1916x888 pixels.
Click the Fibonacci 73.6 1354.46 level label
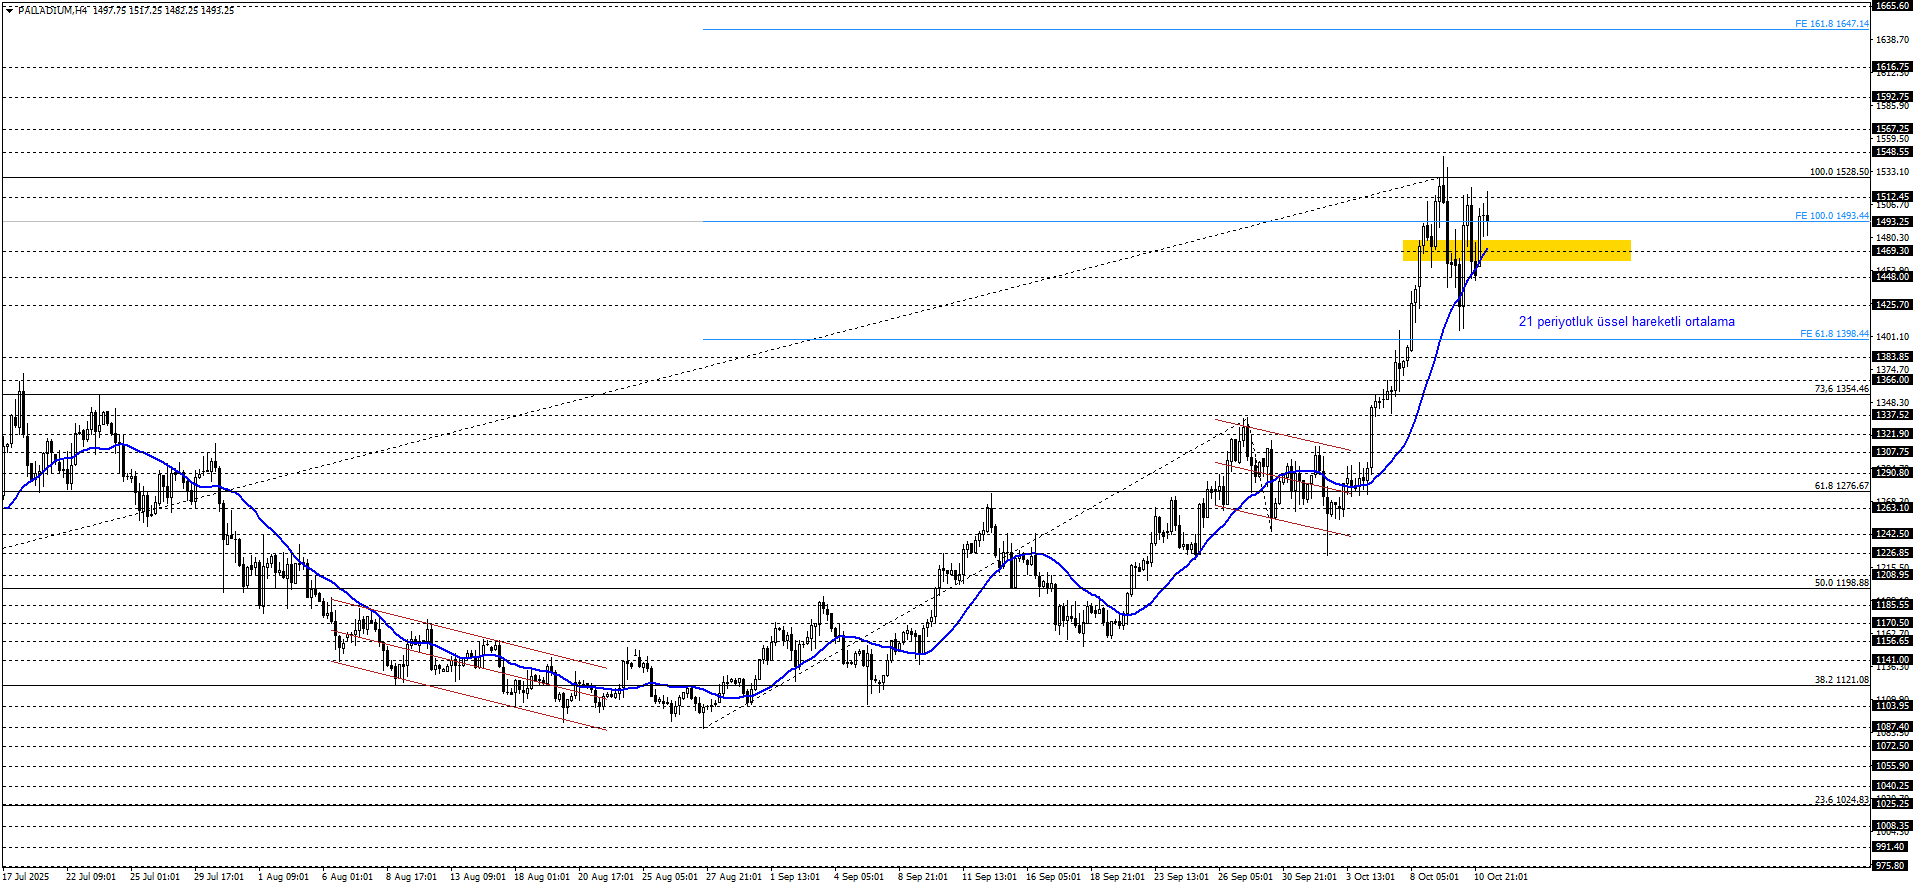[x=1841, y=389]
